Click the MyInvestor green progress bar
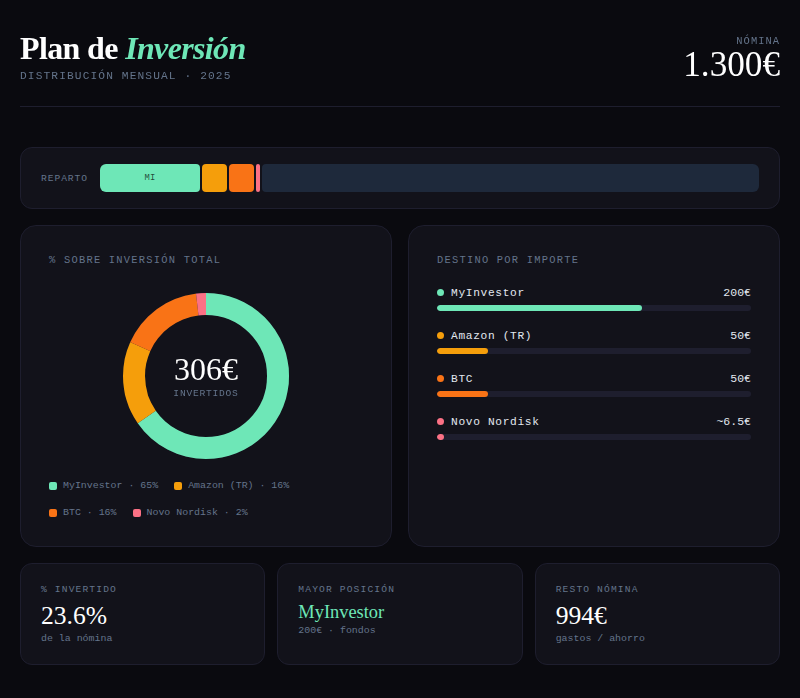This screenshot has height=698, width=800. pyautogui.click(x=539, y=308)
